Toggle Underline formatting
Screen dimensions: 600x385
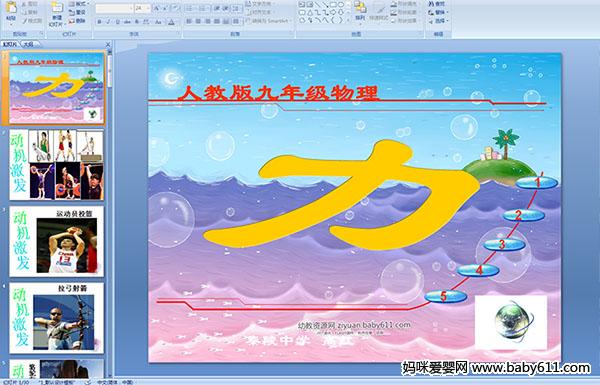pyautogui.click(x=117, y=22)
